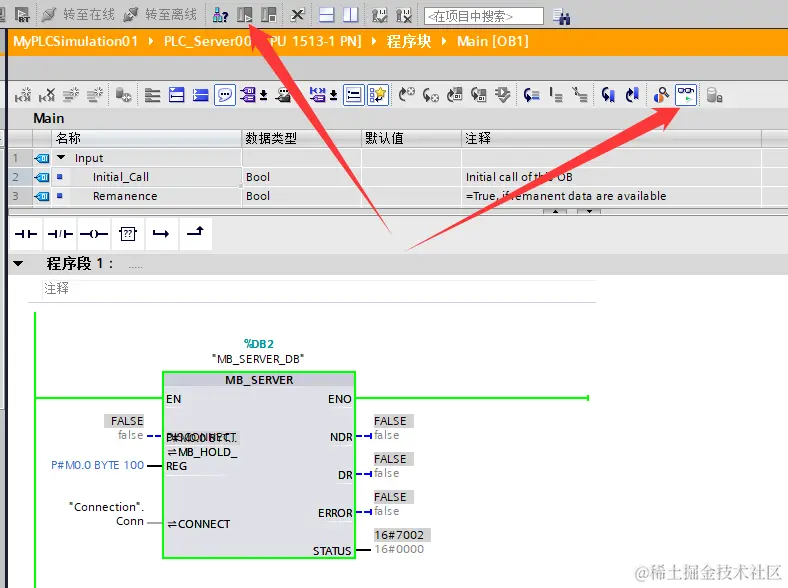Image resolution: width=788 pixels, height=588 pixels.
Task: Click the Delete network icon
Action: (47, 94)
